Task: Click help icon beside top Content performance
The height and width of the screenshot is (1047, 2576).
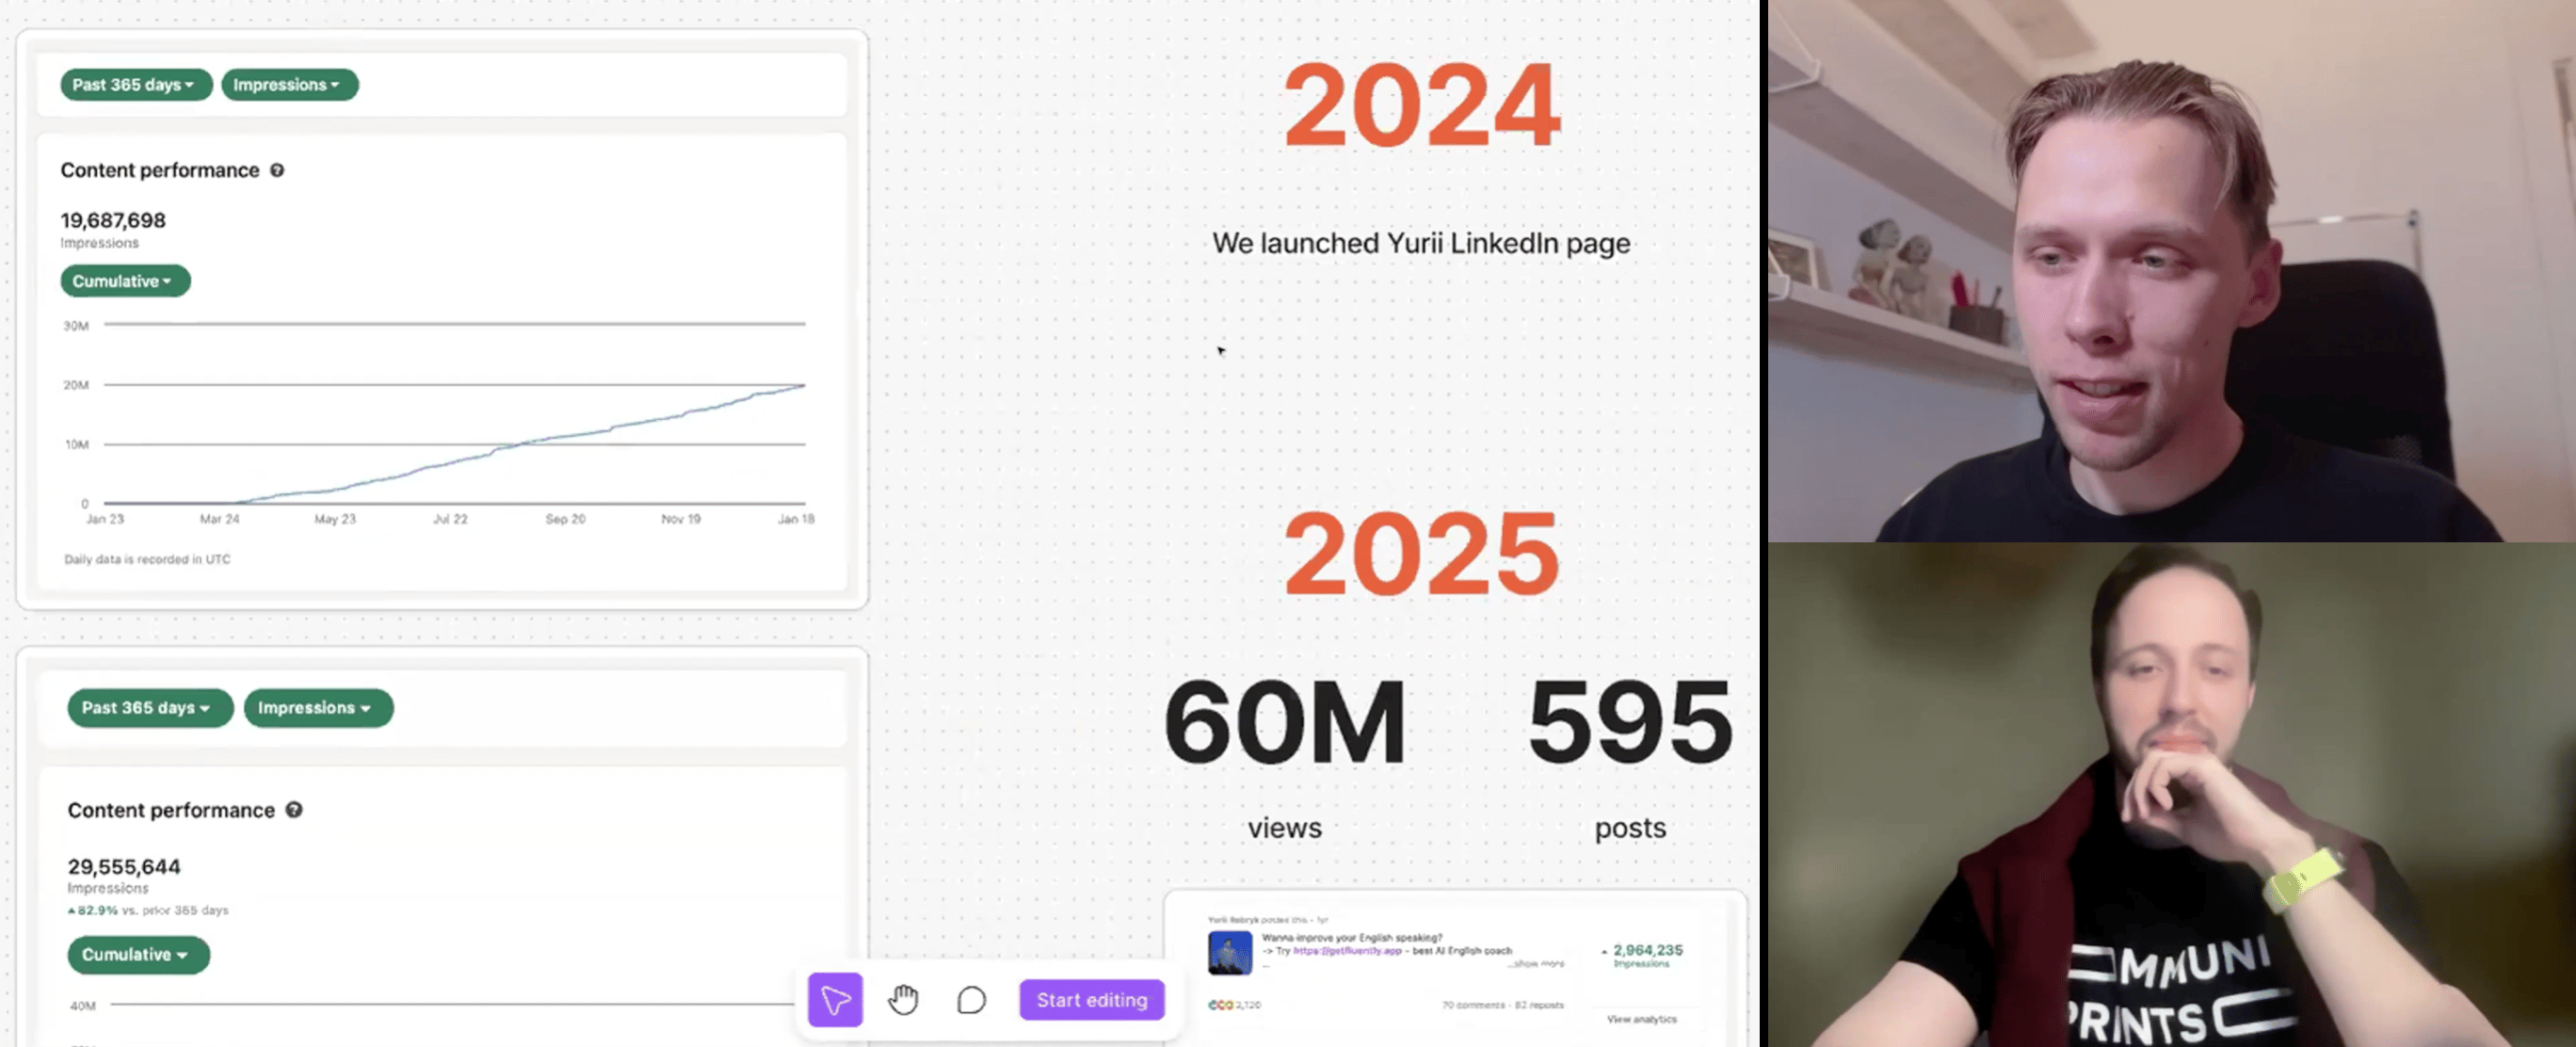Action: 277,170
